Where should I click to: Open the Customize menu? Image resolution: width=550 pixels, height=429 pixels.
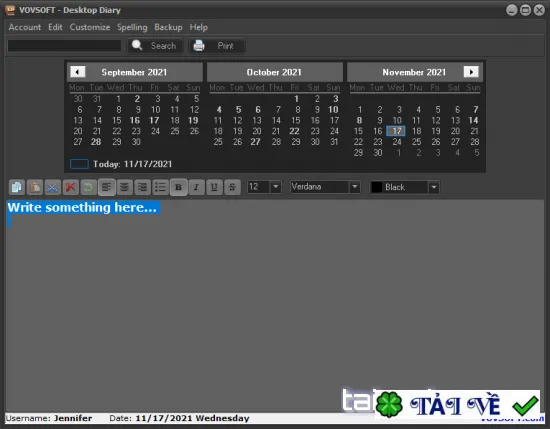click(x=90, y=27)
